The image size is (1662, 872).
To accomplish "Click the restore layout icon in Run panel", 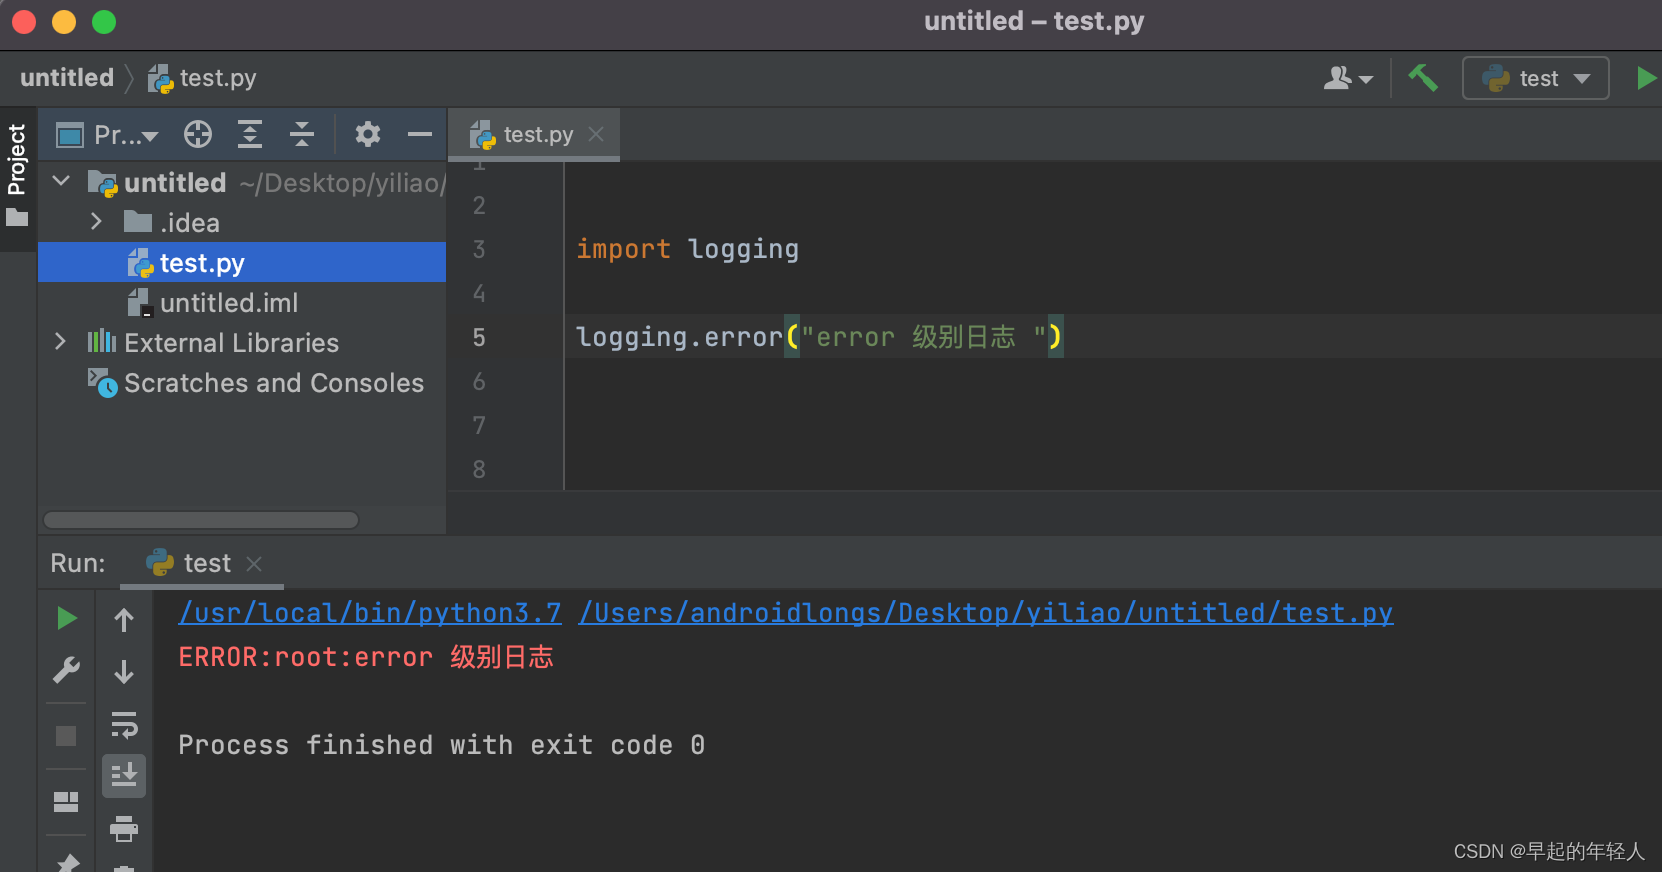I will [66, 802].
